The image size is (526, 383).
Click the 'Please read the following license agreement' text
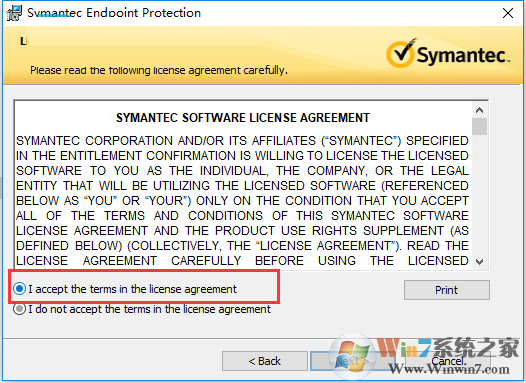[x=159, y=70]
